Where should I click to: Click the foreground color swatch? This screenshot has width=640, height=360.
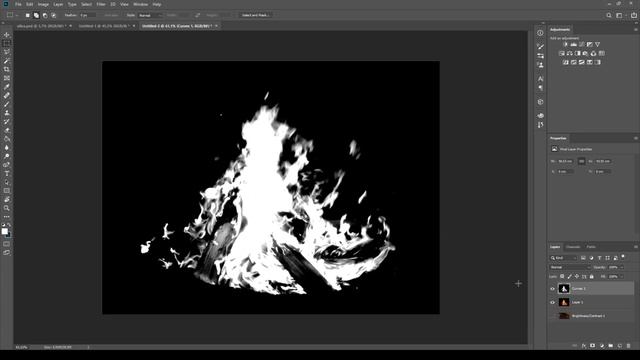4,231
